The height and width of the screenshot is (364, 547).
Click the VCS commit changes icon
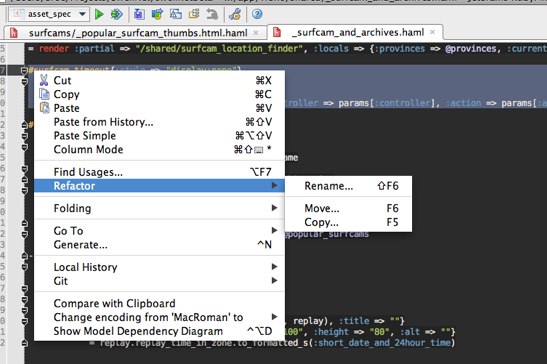157,14
